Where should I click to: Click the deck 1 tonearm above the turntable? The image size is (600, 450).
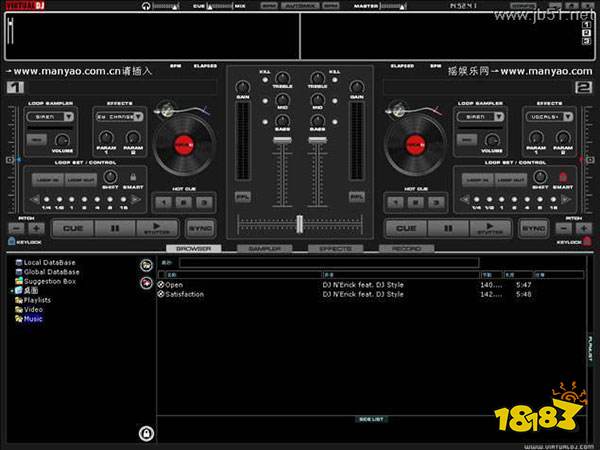(181, 110)
